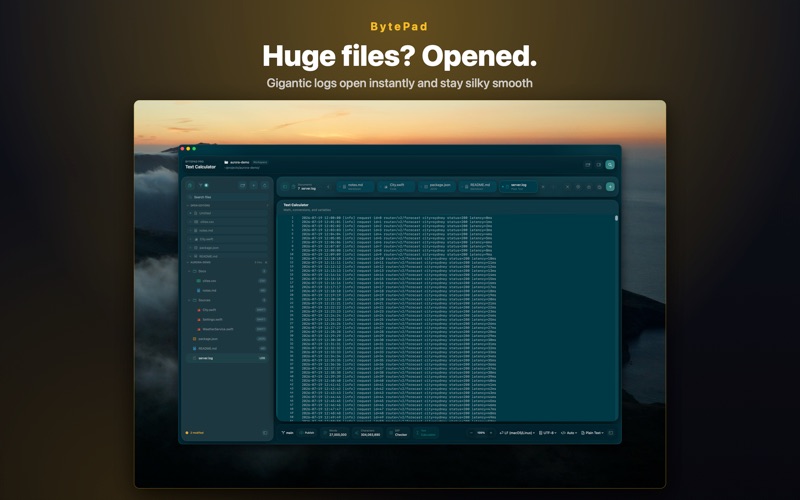Select notes.md under Docs folder
The width and height of the screenshot is (800, 500).
(x=228, y=290)
